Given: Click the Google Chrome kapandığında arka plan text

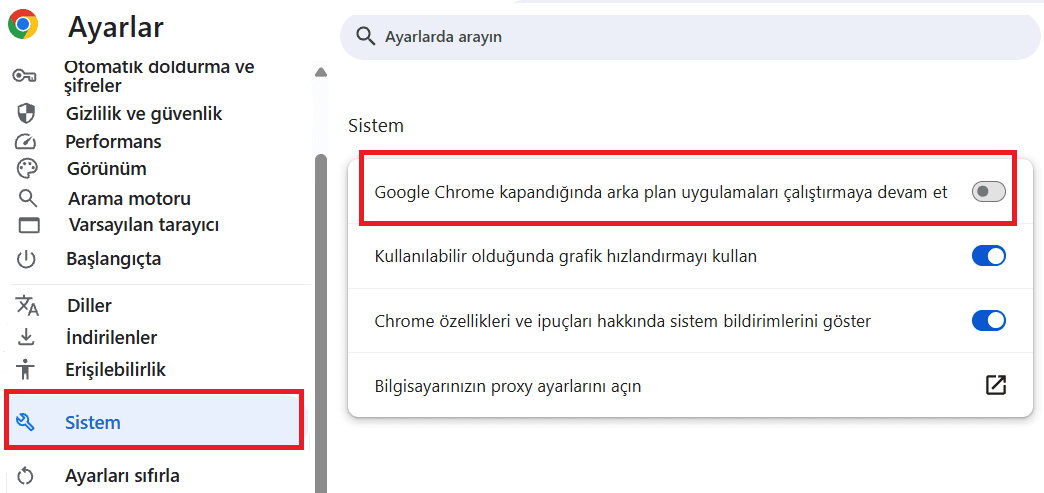Looking at the screenshot, I should pyautogui.click(x=661, y=193).
